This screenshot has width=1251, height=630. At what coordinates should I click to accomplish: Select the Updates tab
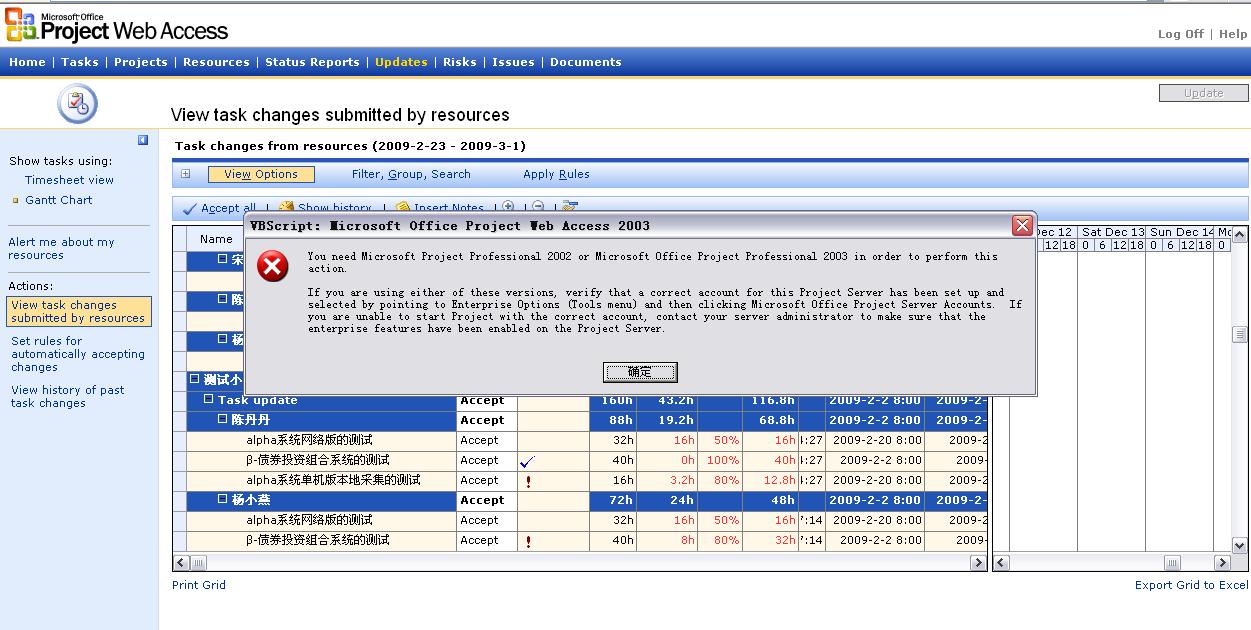tap(401, 62)
